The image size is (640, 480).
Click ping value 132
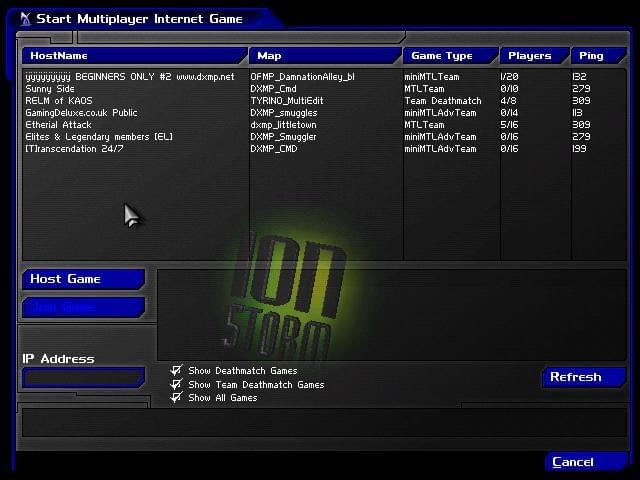[x=580, y=77]
